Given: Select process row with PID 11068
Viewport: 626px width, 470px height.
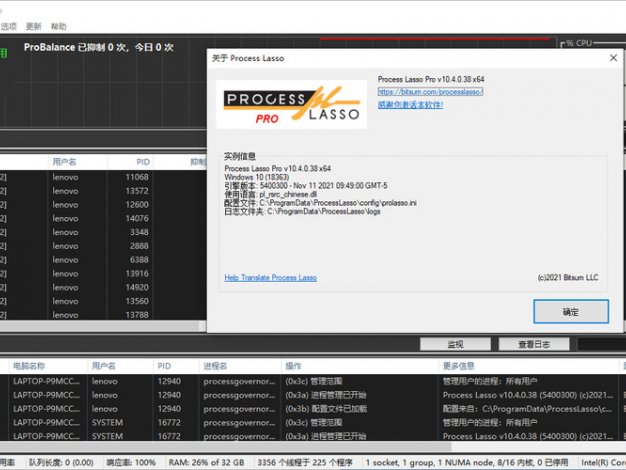Looking at the screenshot, I should (x=103, y=177).
